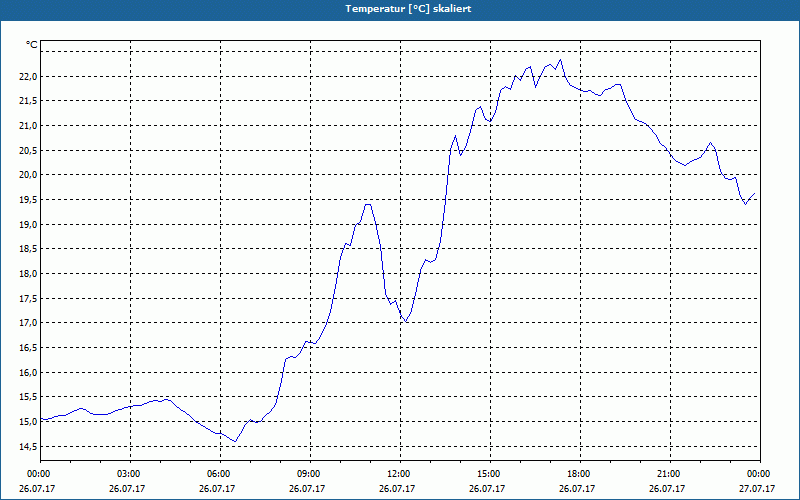
Task: Click the 09:00 time label
Action: [308, 474]
